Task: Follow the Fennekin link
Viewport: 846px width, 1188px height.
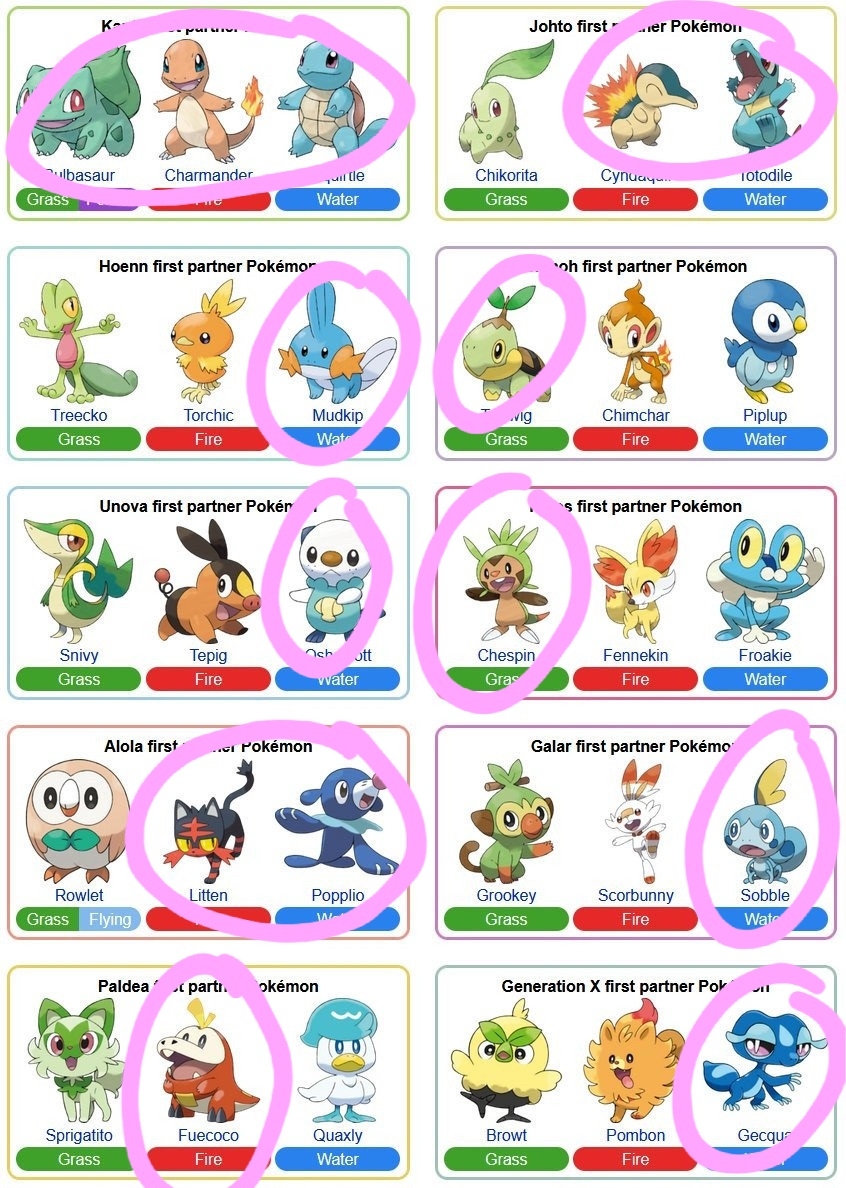Action: pos(635,655)
